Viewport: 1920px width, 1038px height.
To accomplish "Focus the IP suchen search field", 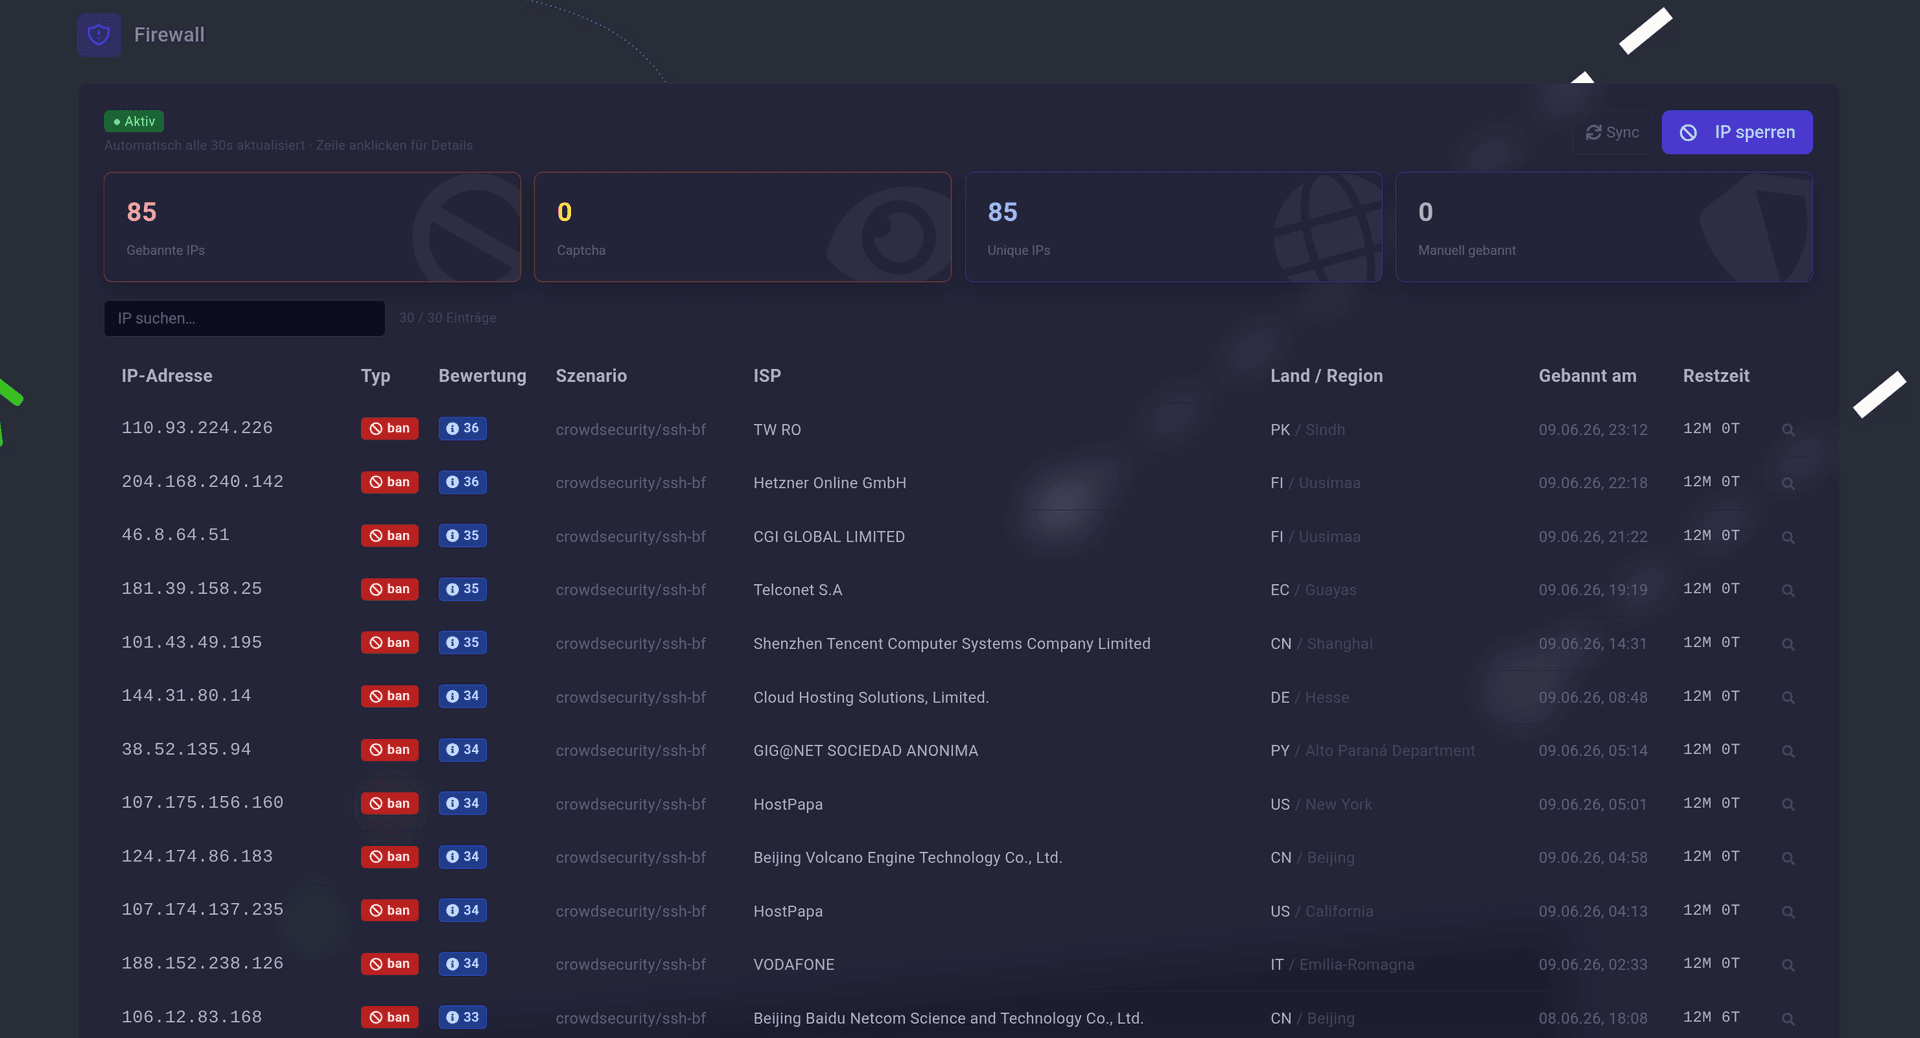I will 244,318.
